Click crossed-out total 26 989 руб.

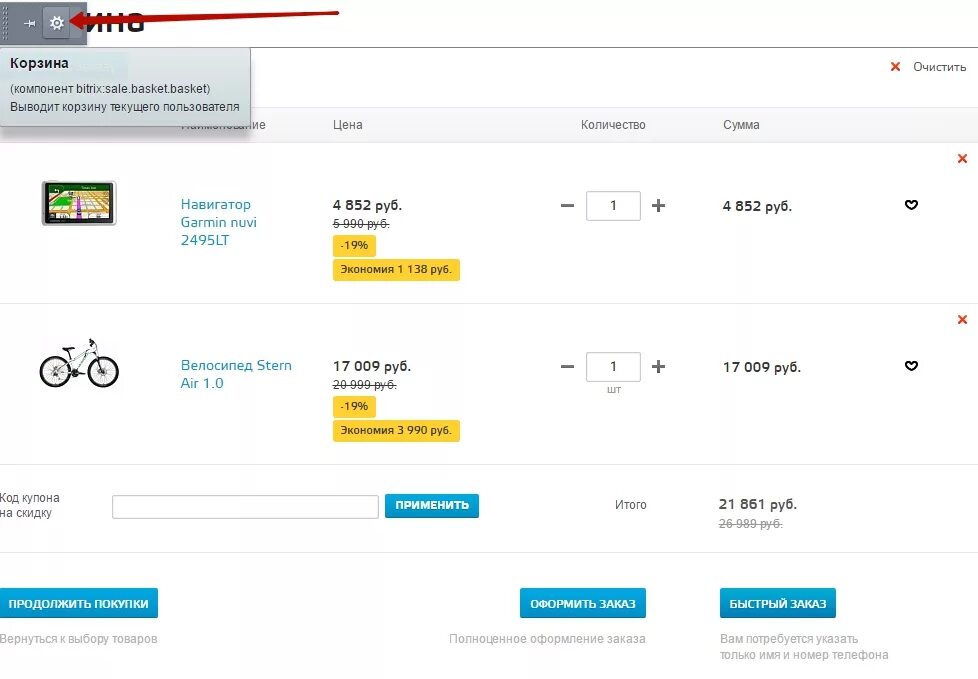[750, 524]
